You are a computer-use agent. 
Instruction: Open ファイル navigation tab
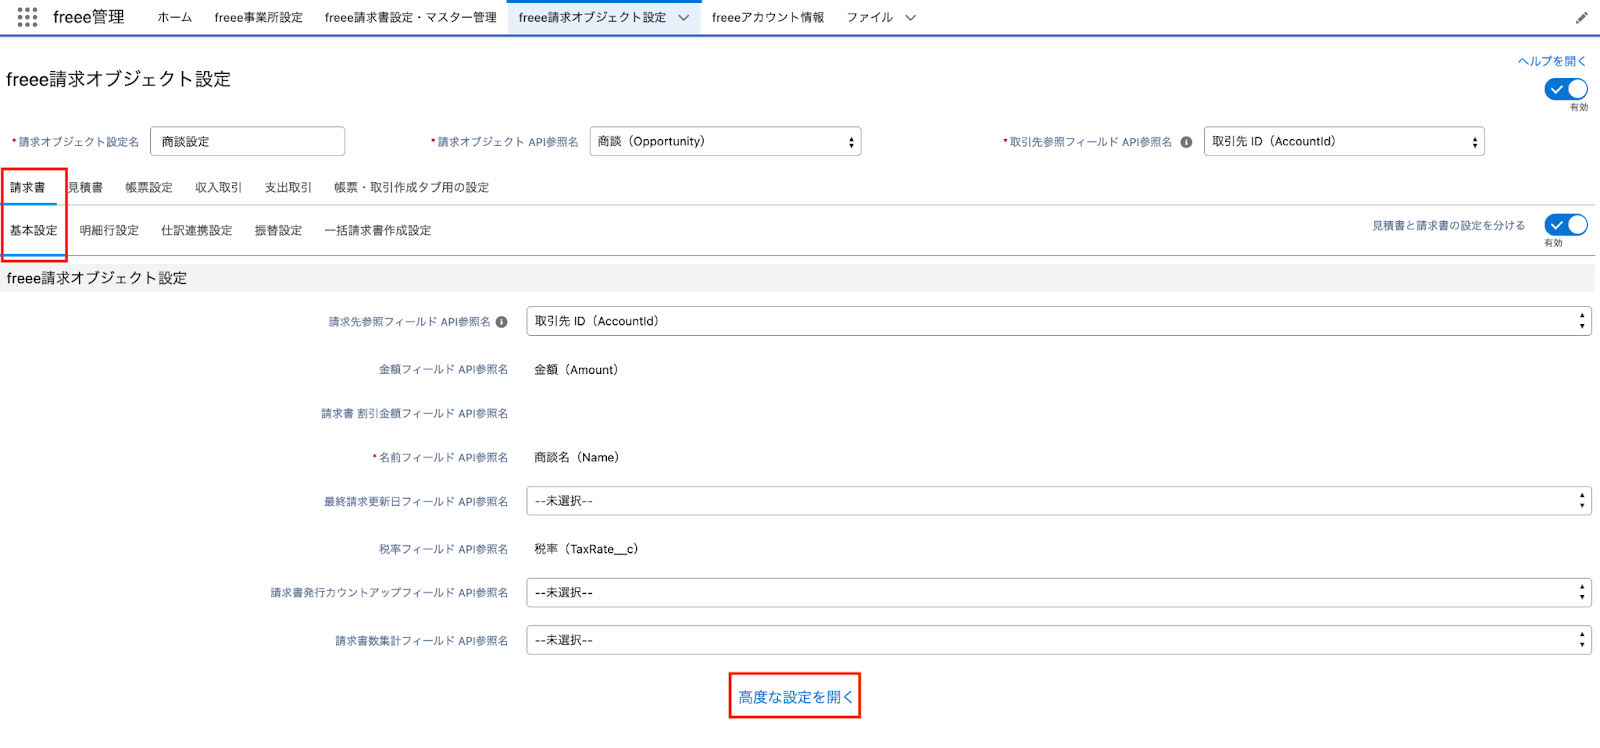point(869,17)
